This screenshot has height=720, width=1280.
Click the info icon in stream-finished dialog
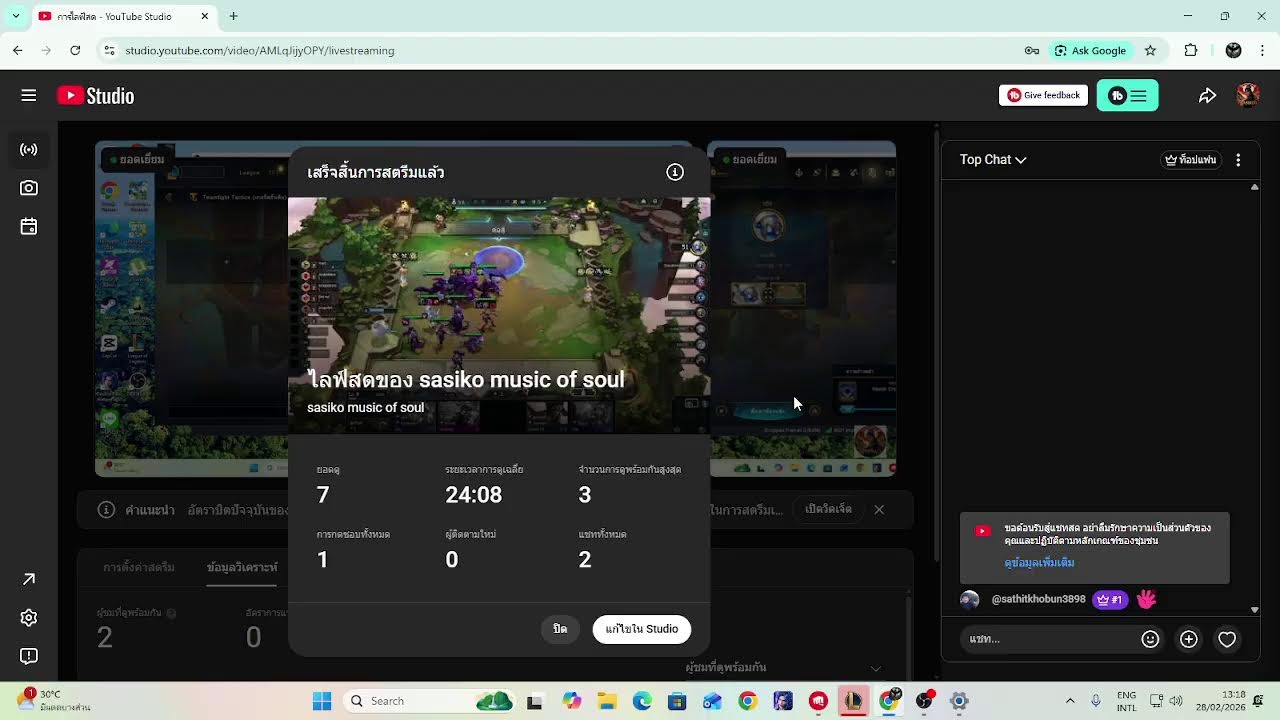[x=675, y=172]
